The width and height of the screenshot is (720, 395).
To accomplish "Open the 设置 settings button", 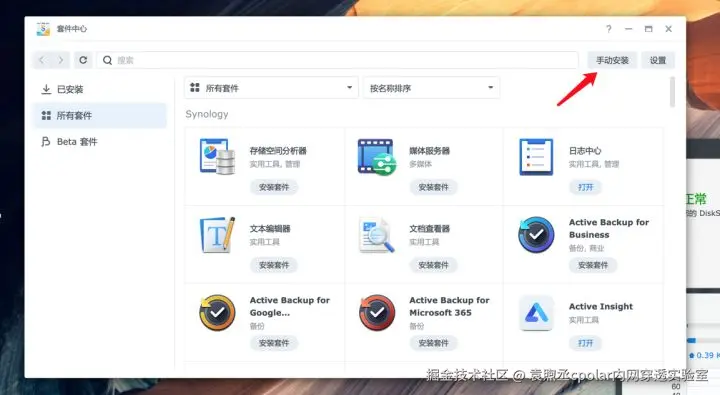I will pyautogui.click(x=658, y=60).
